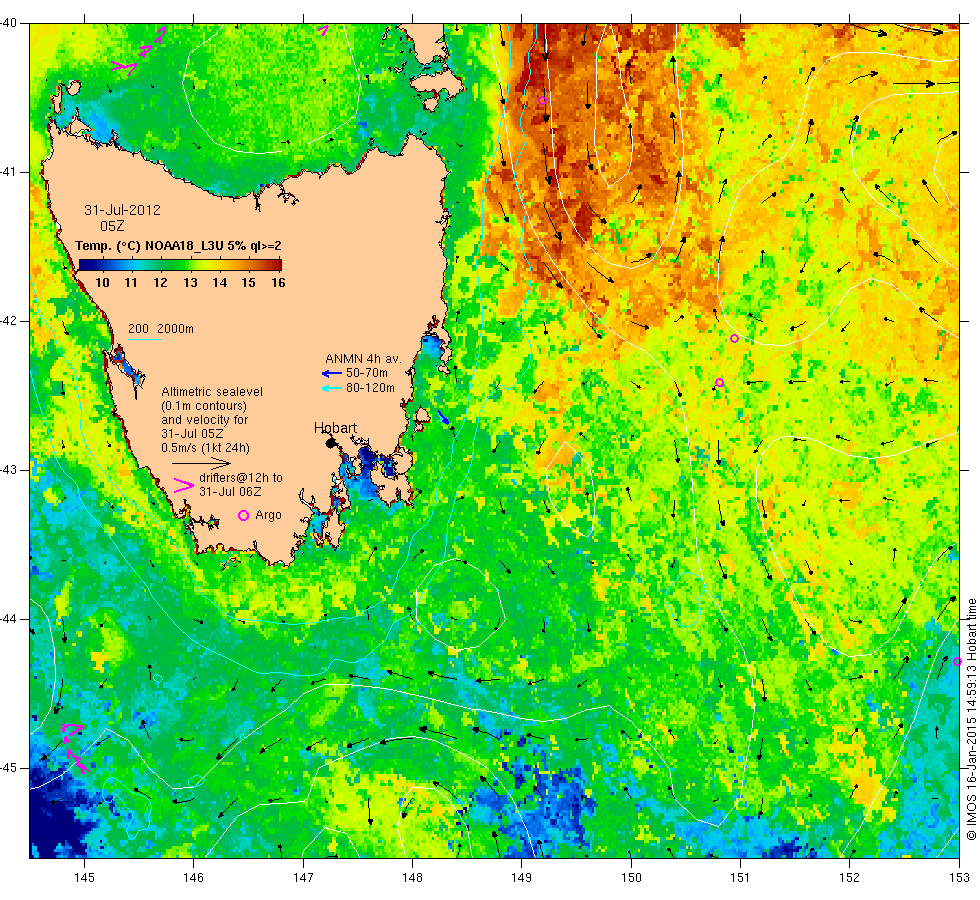Click the longitude axis label '153'
Image resolution: width=980 pixels, height=900 pixels.
click(959, 878)
